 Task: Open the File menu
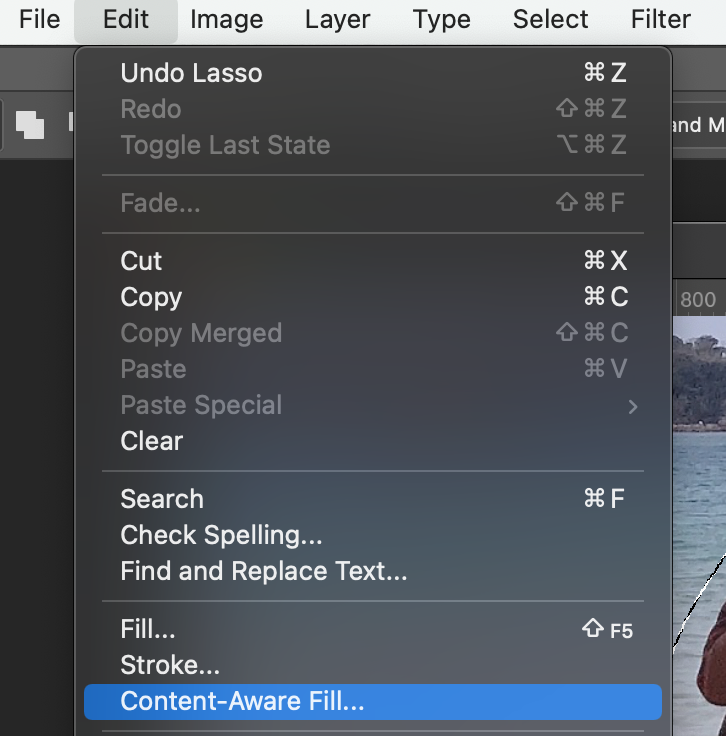40,19
